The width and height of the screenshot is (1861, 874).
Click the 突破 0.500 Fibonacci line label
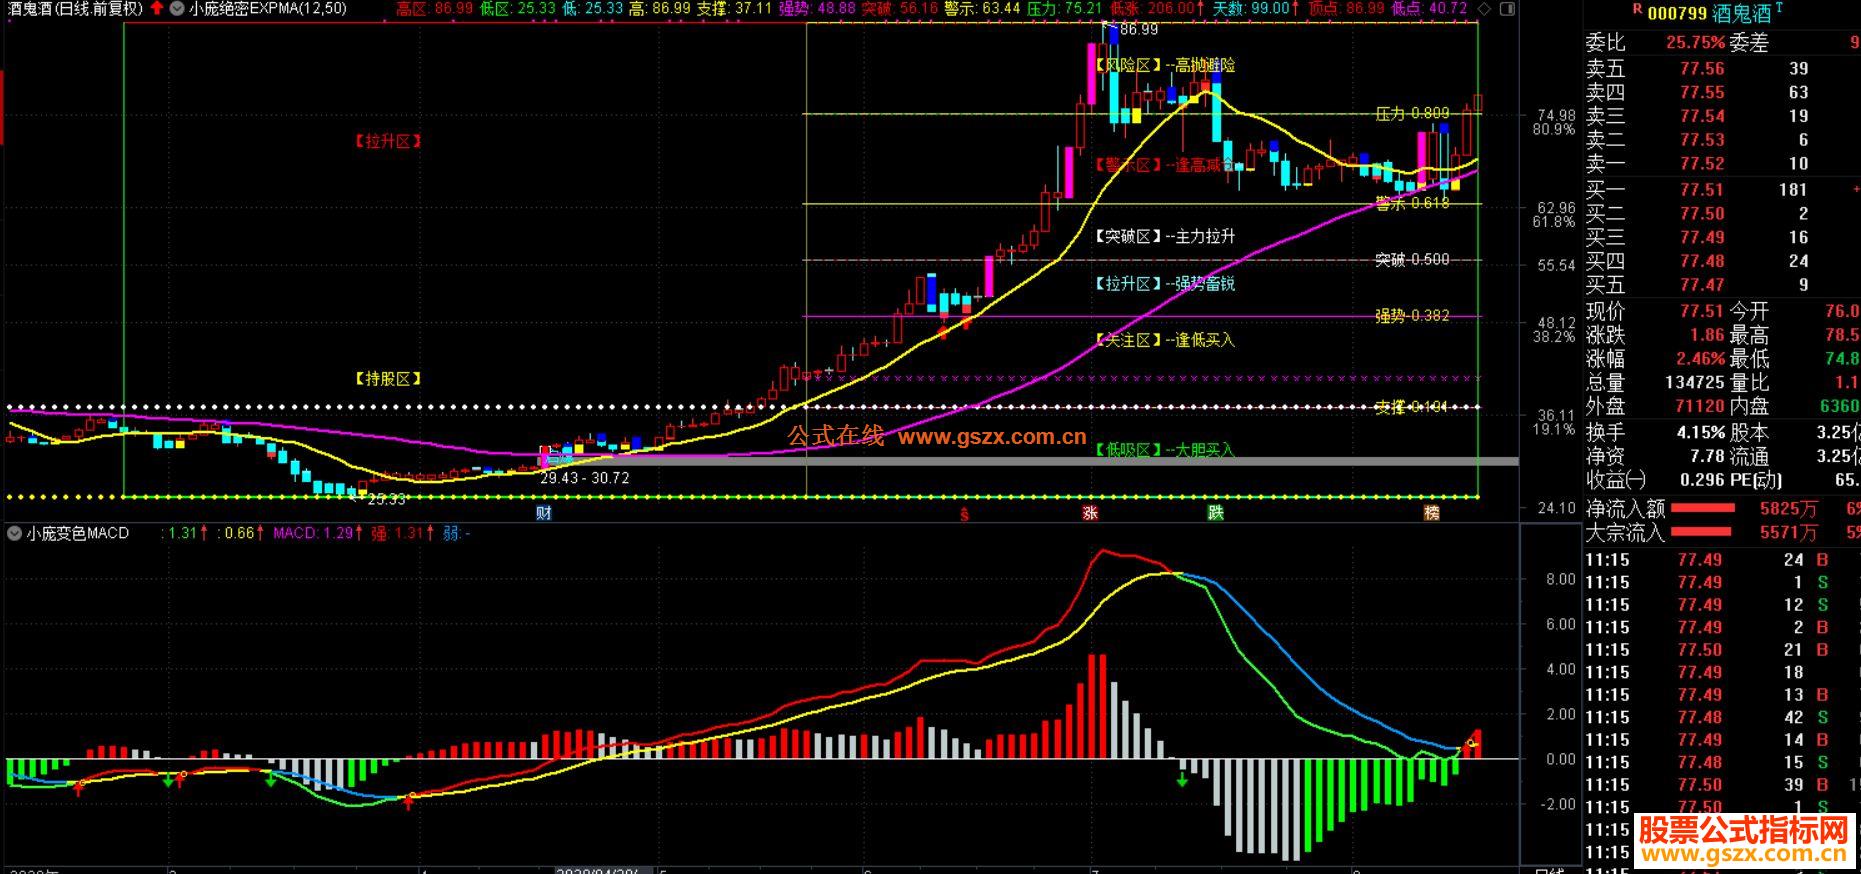tap(1412, 260)
